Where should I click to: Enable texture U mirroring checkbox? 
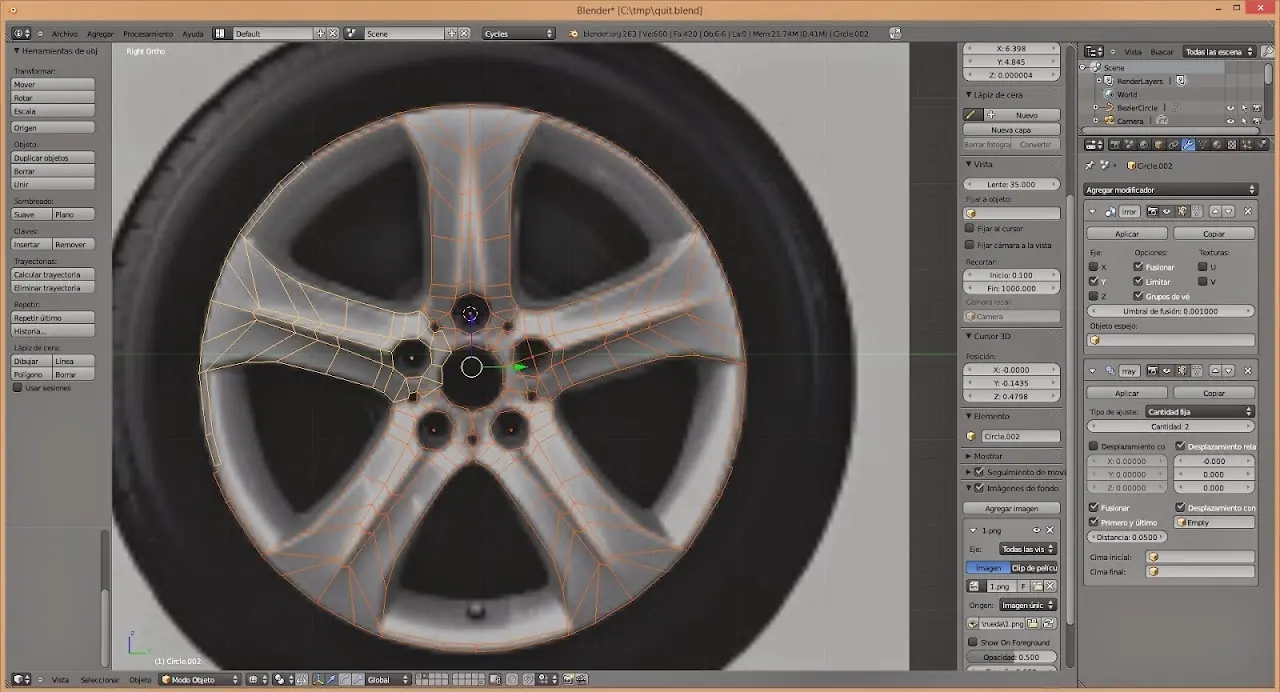click(x=1202, y=267)
